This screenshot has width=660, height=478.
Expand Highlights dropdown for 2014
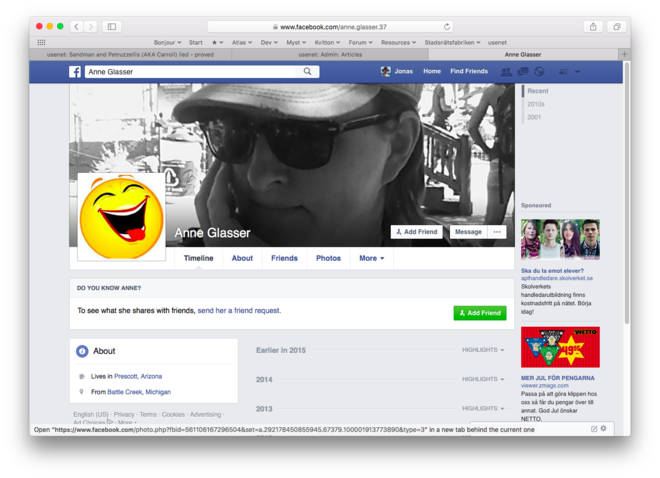[483, 380]
